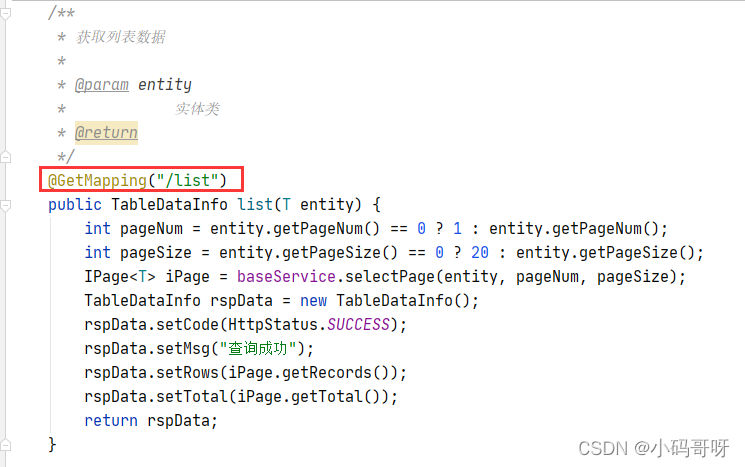The width and height of the screenshot is (745, 467).
Task: Click the setRows method call
Action: point(187,372)
